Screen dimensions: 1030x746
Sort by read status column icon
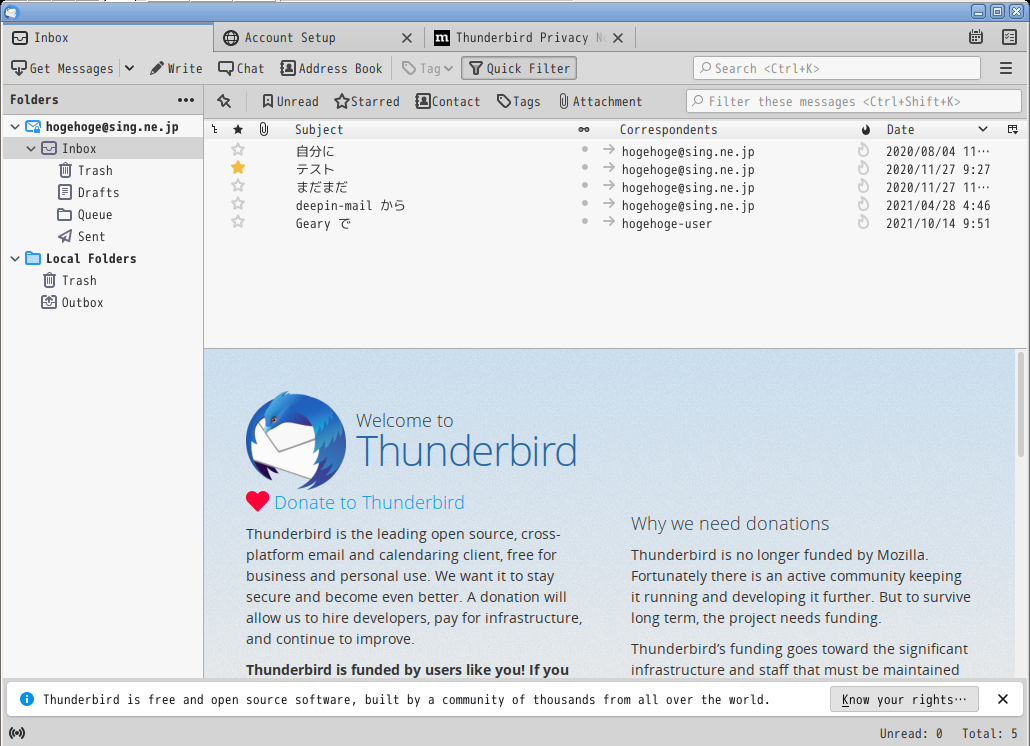(x=583, y=129)
